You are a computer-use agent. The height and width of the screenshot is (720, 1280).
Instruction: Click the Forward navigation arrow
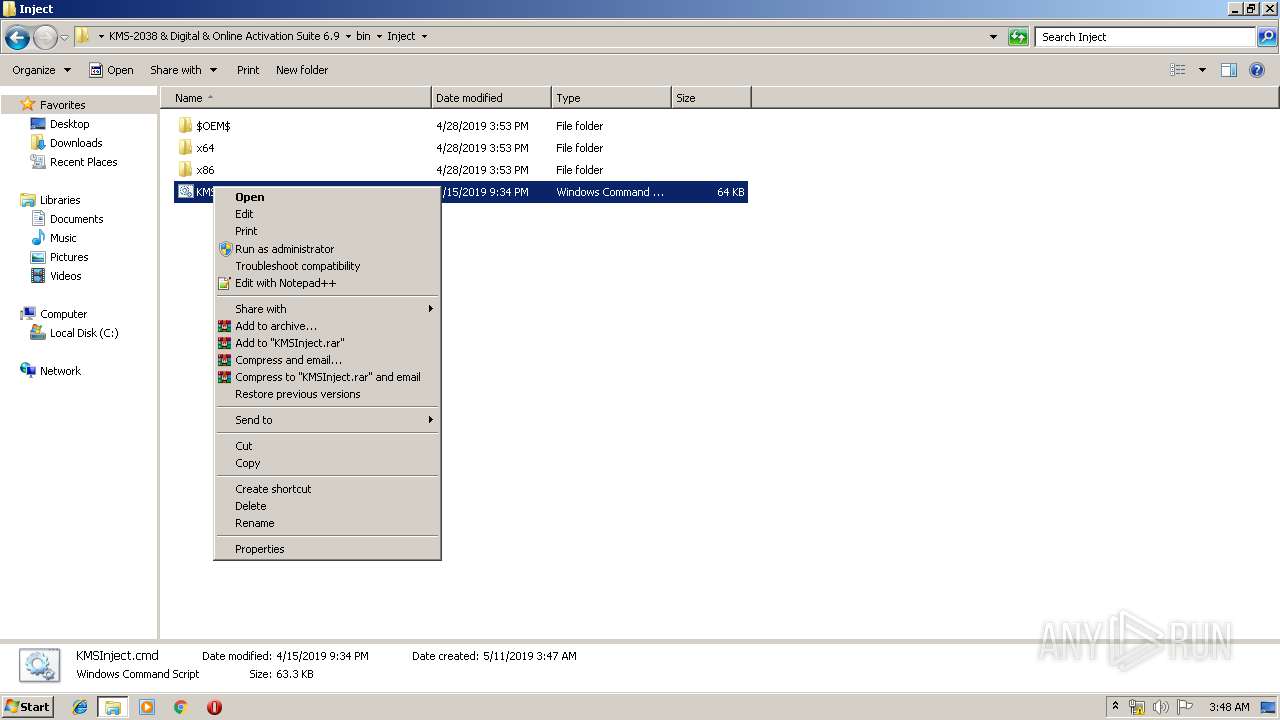(x=45, y=38)
